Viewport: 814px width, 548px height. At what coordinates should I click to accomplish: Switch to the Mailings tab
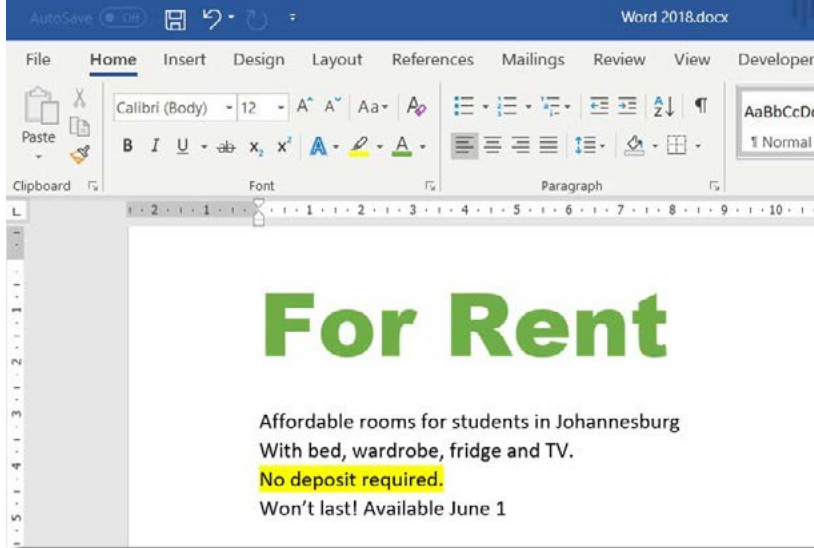(533, 60)
